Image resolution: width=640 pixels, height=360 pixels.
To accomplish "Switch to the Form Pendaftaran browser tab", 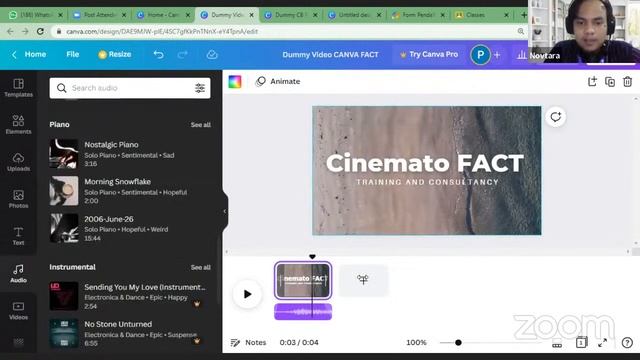I will click(x=418, y=15).
